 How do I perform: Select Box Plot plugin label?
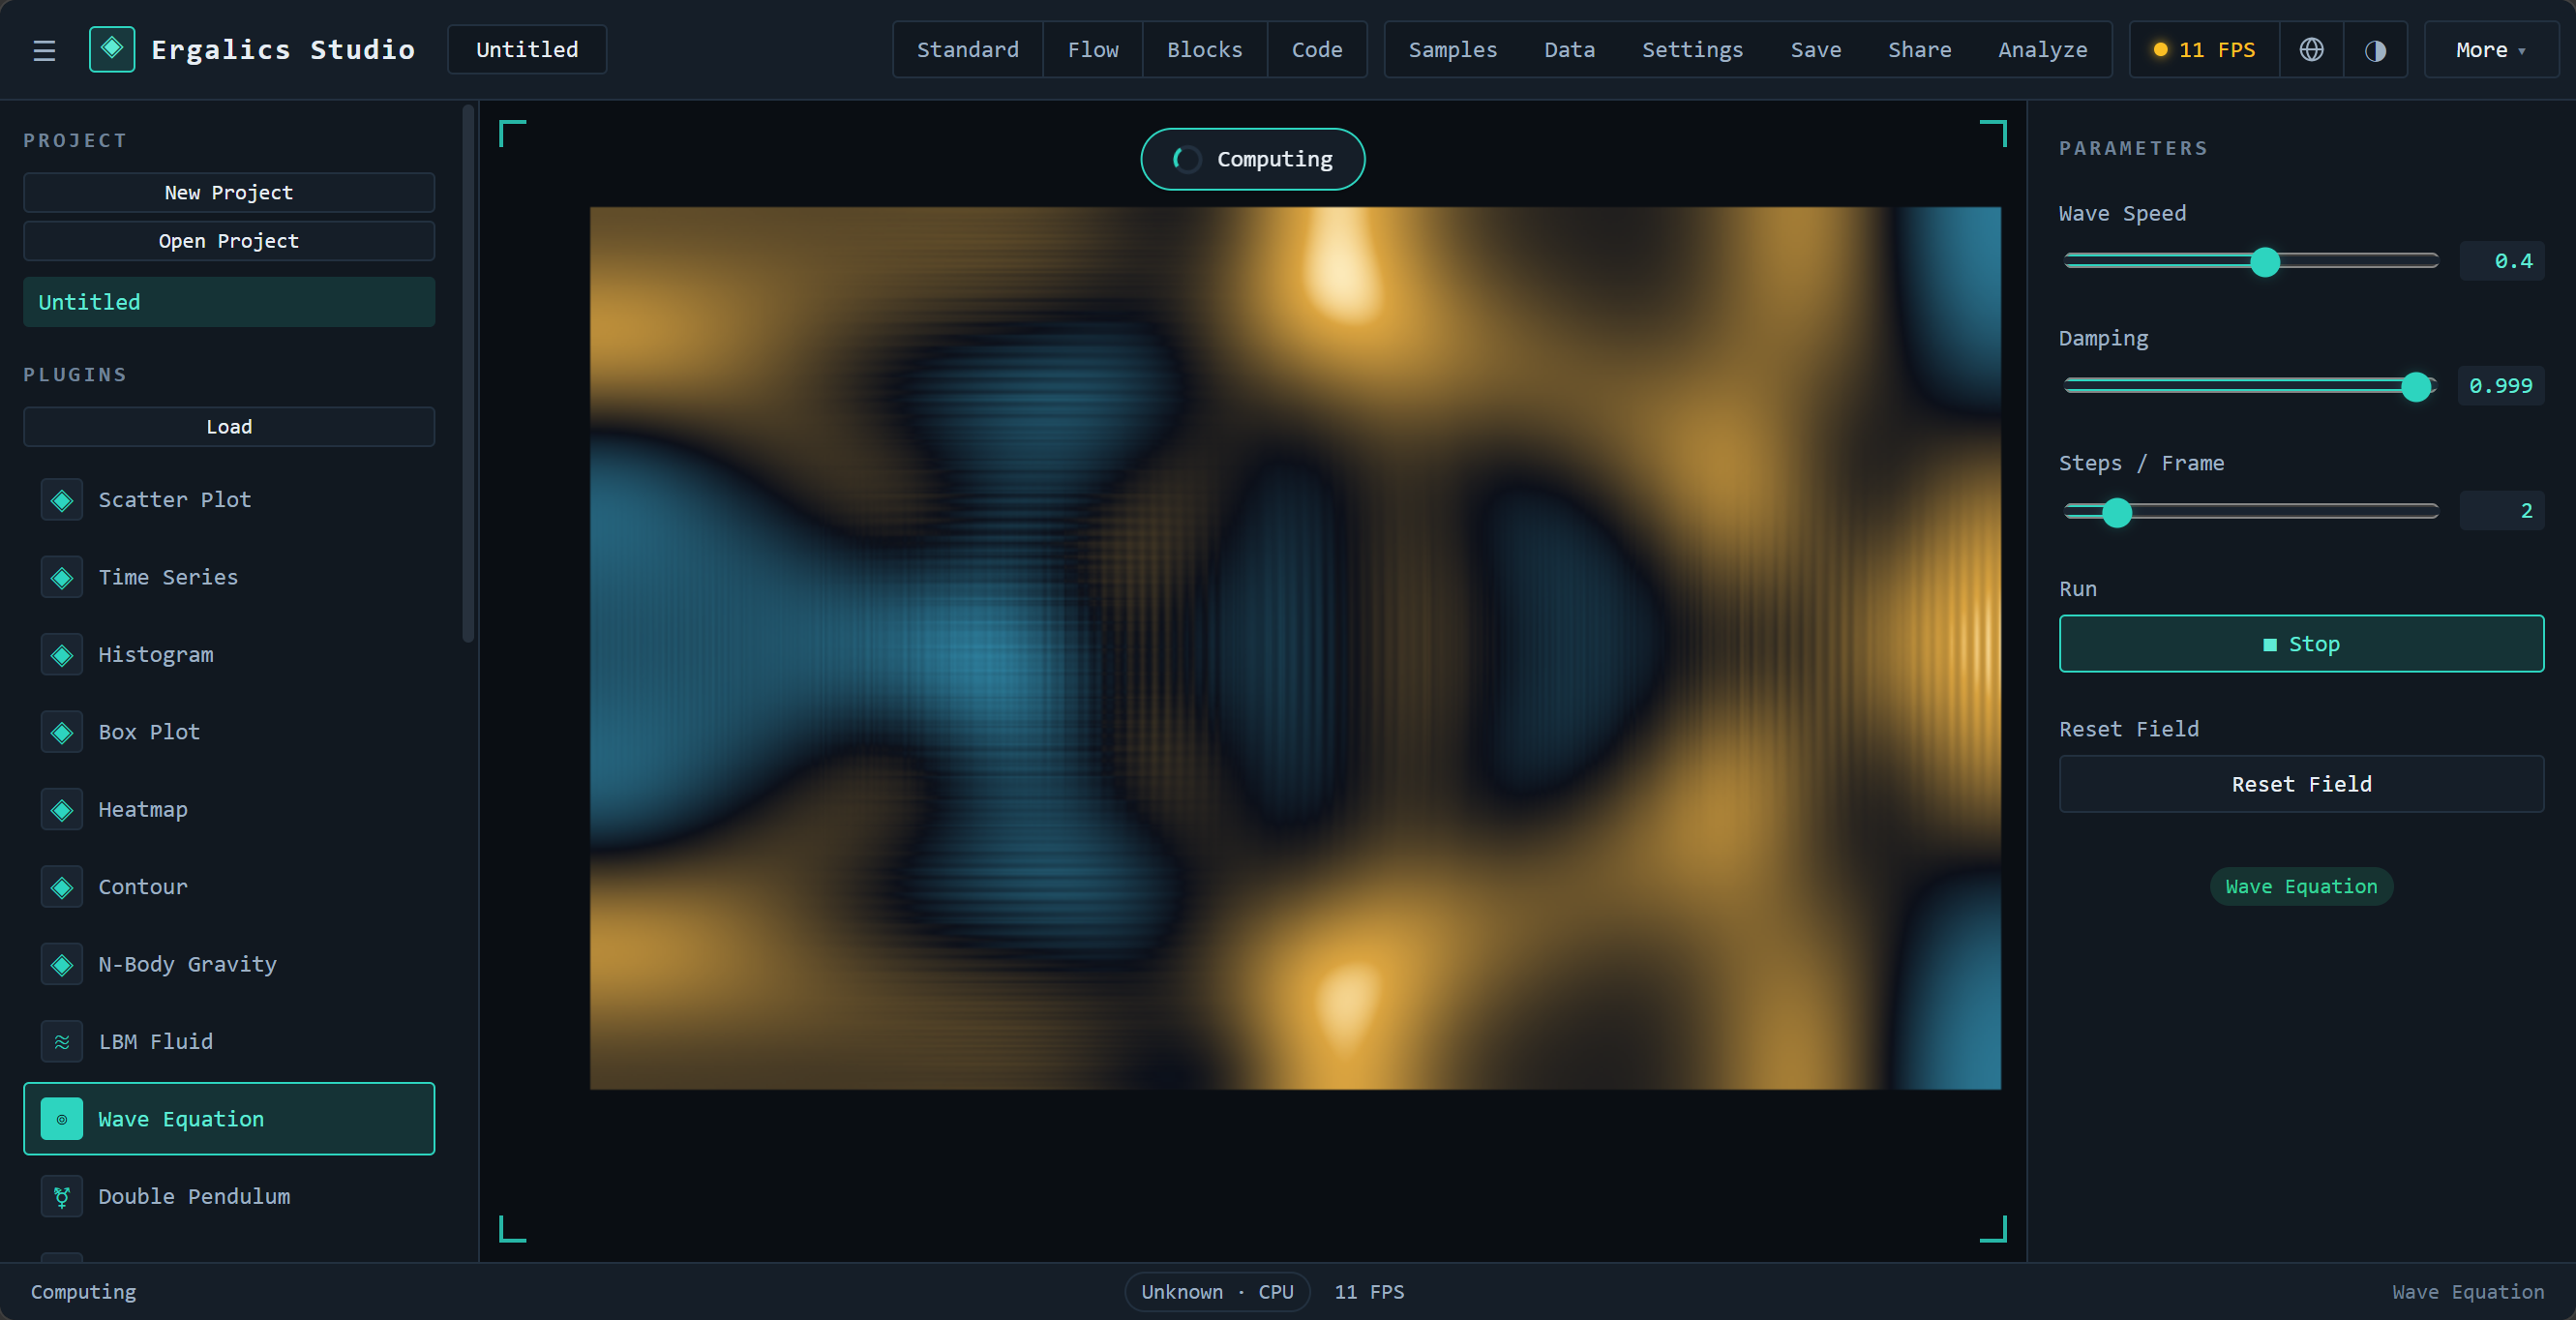[x=149, y=732]
